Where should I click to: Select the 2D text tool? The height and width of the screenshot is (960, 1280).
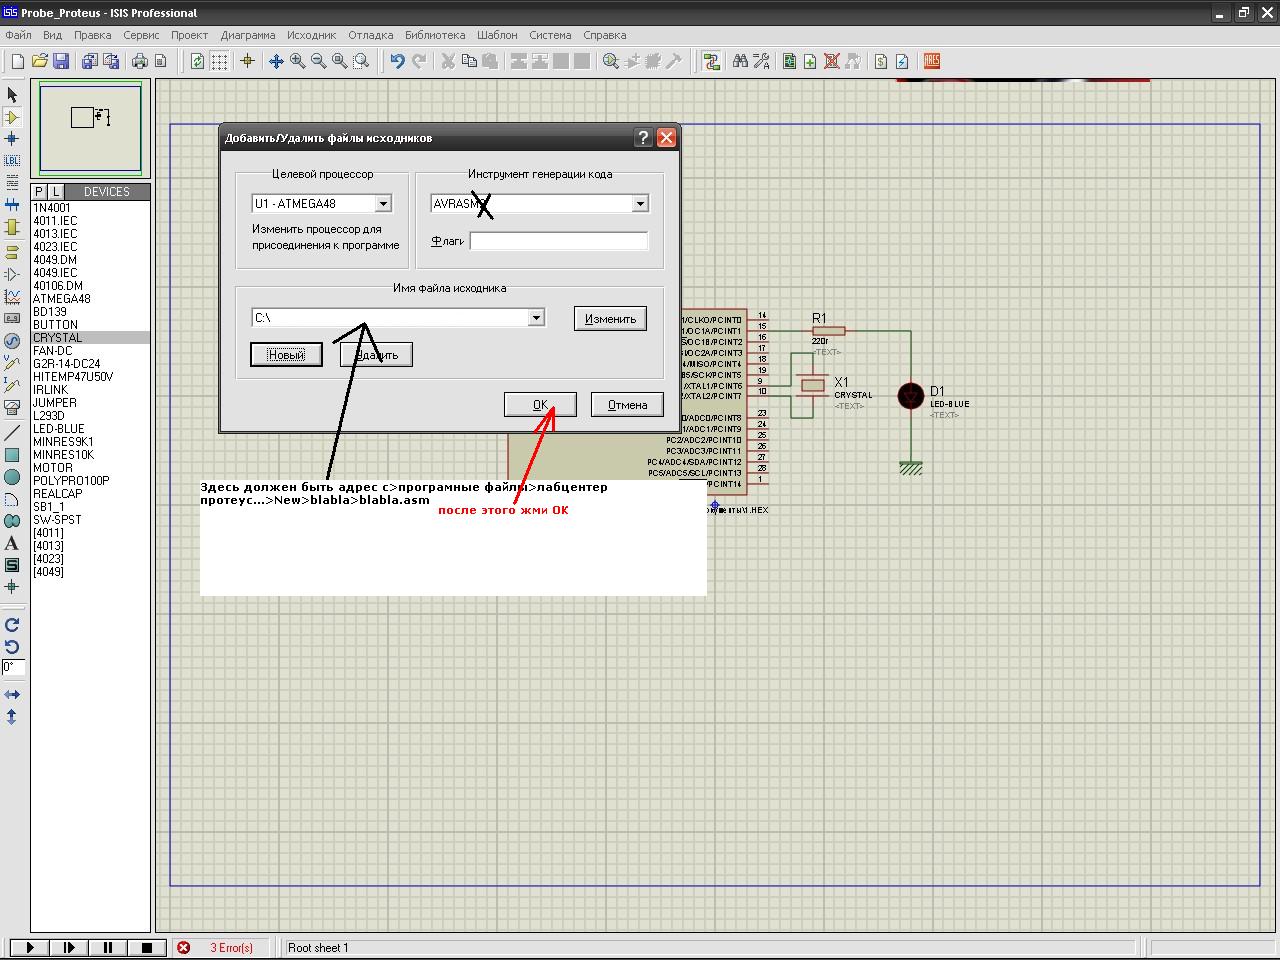[x=12, y=543]
